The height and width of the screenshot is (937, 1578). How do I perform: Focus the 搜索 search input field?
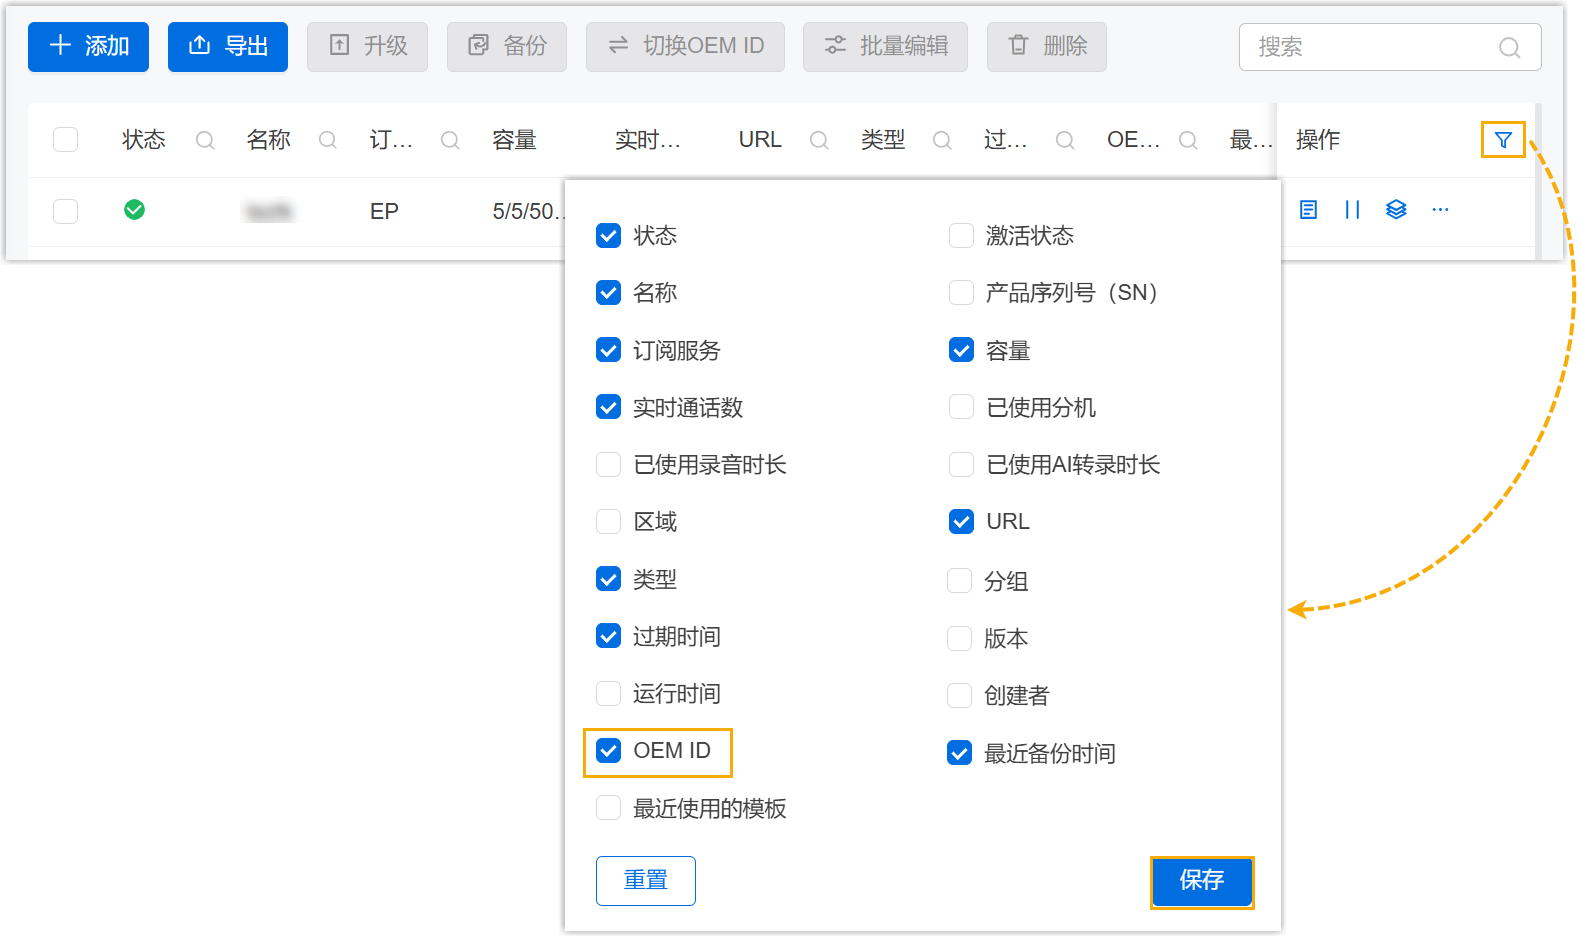tap(1370, 47)
